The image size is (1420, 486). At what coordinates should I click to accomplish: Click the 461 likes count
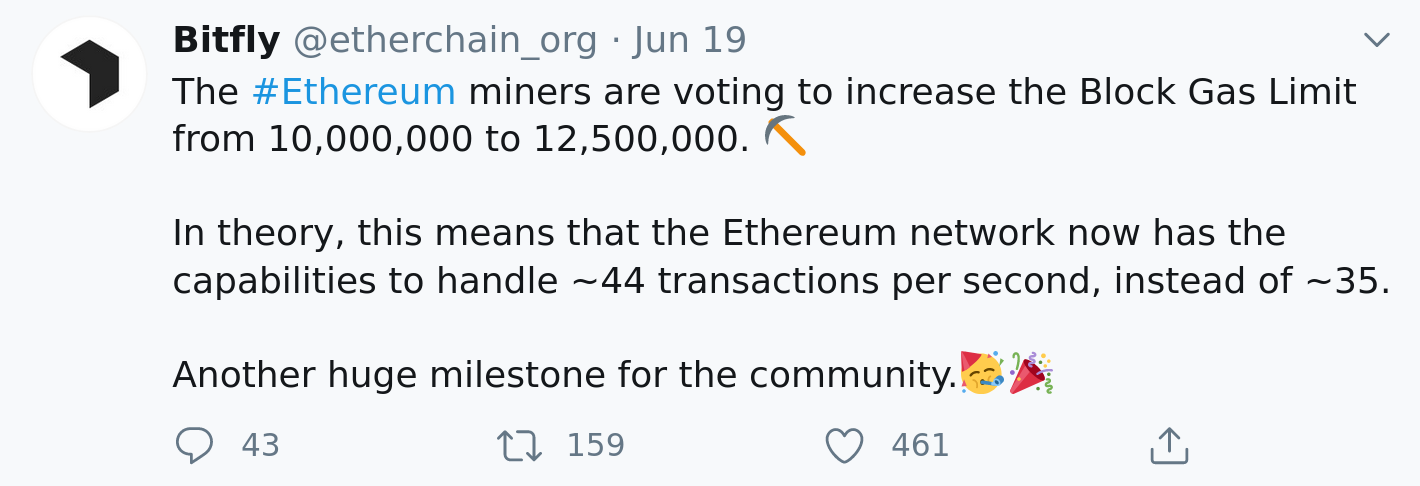(920, 446)
